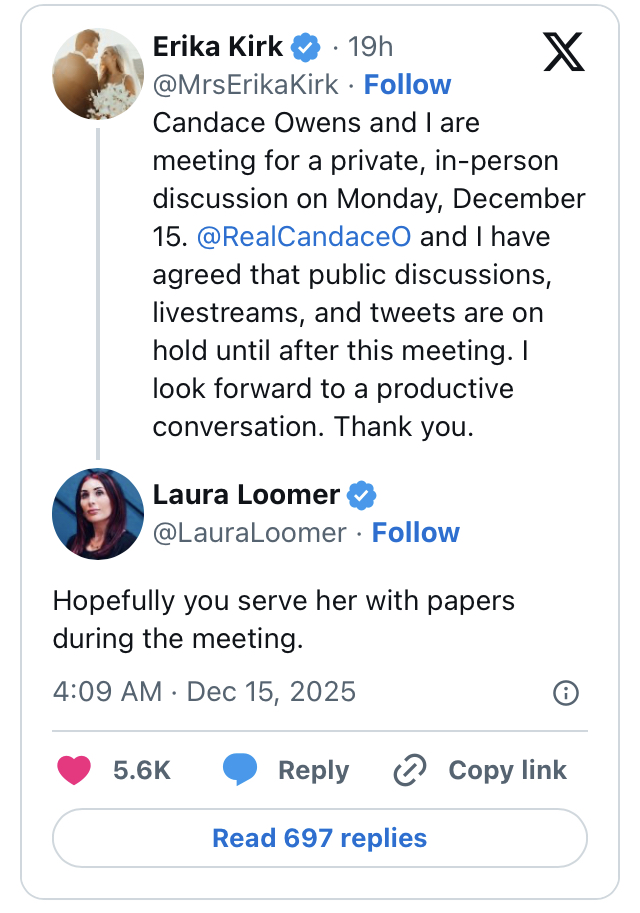
Task: Click the 4:09 AM Dec 15, 2025 timestamp
Action: (204, 692)
